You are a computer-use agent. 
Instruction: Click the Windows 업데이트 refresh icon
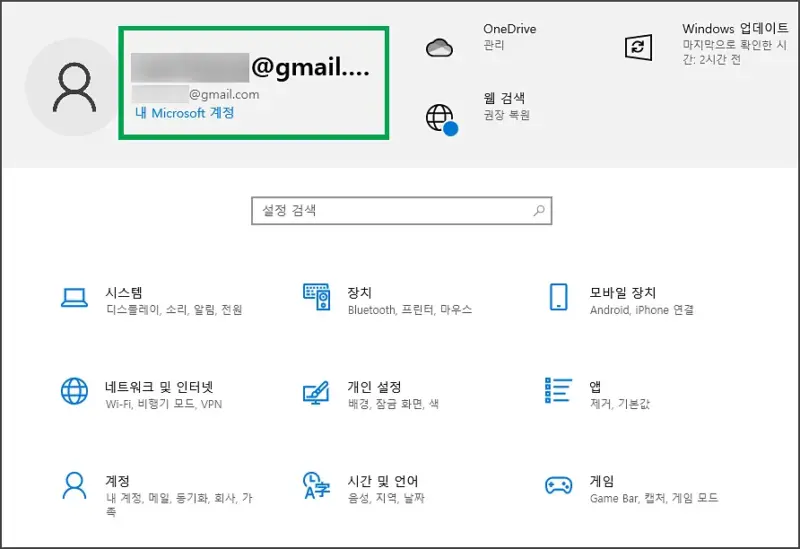pos(638,47)
